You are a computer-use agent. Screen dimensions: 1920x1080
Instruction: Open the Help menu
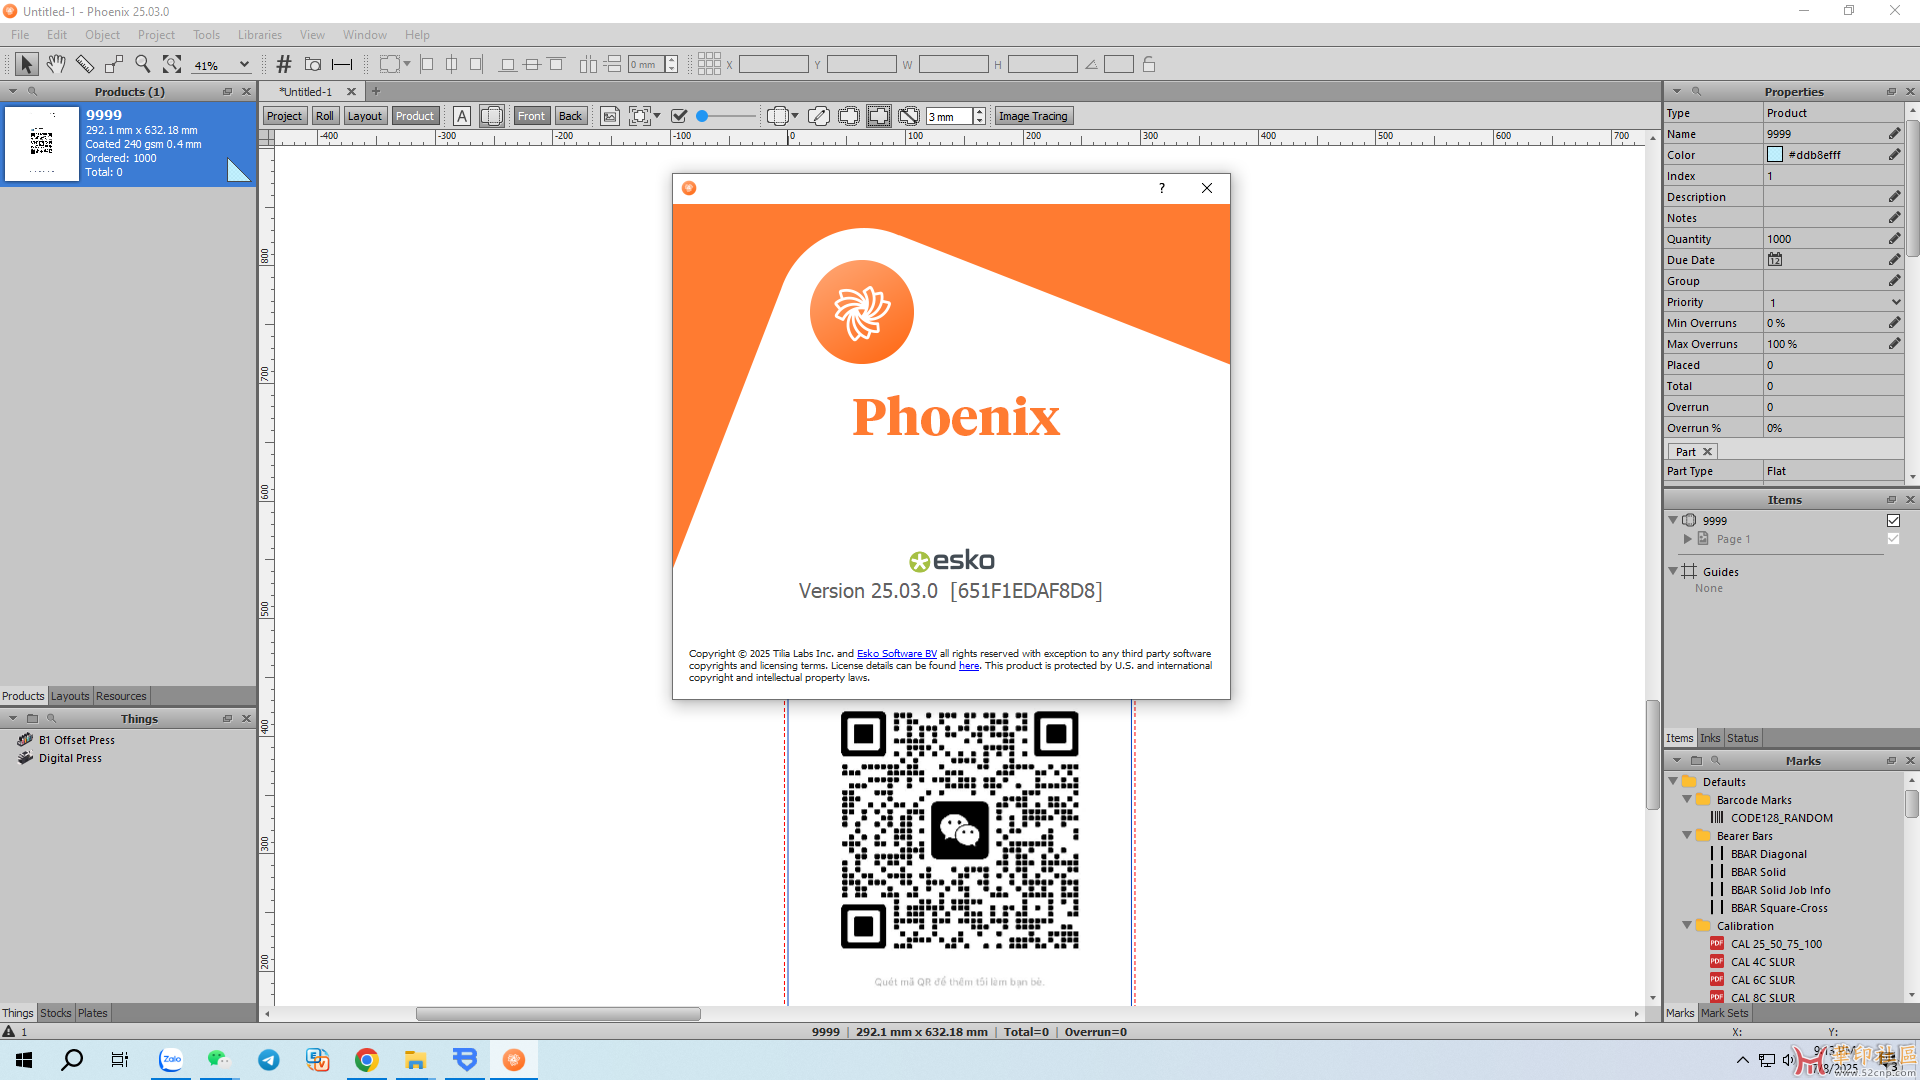(417, 35)
